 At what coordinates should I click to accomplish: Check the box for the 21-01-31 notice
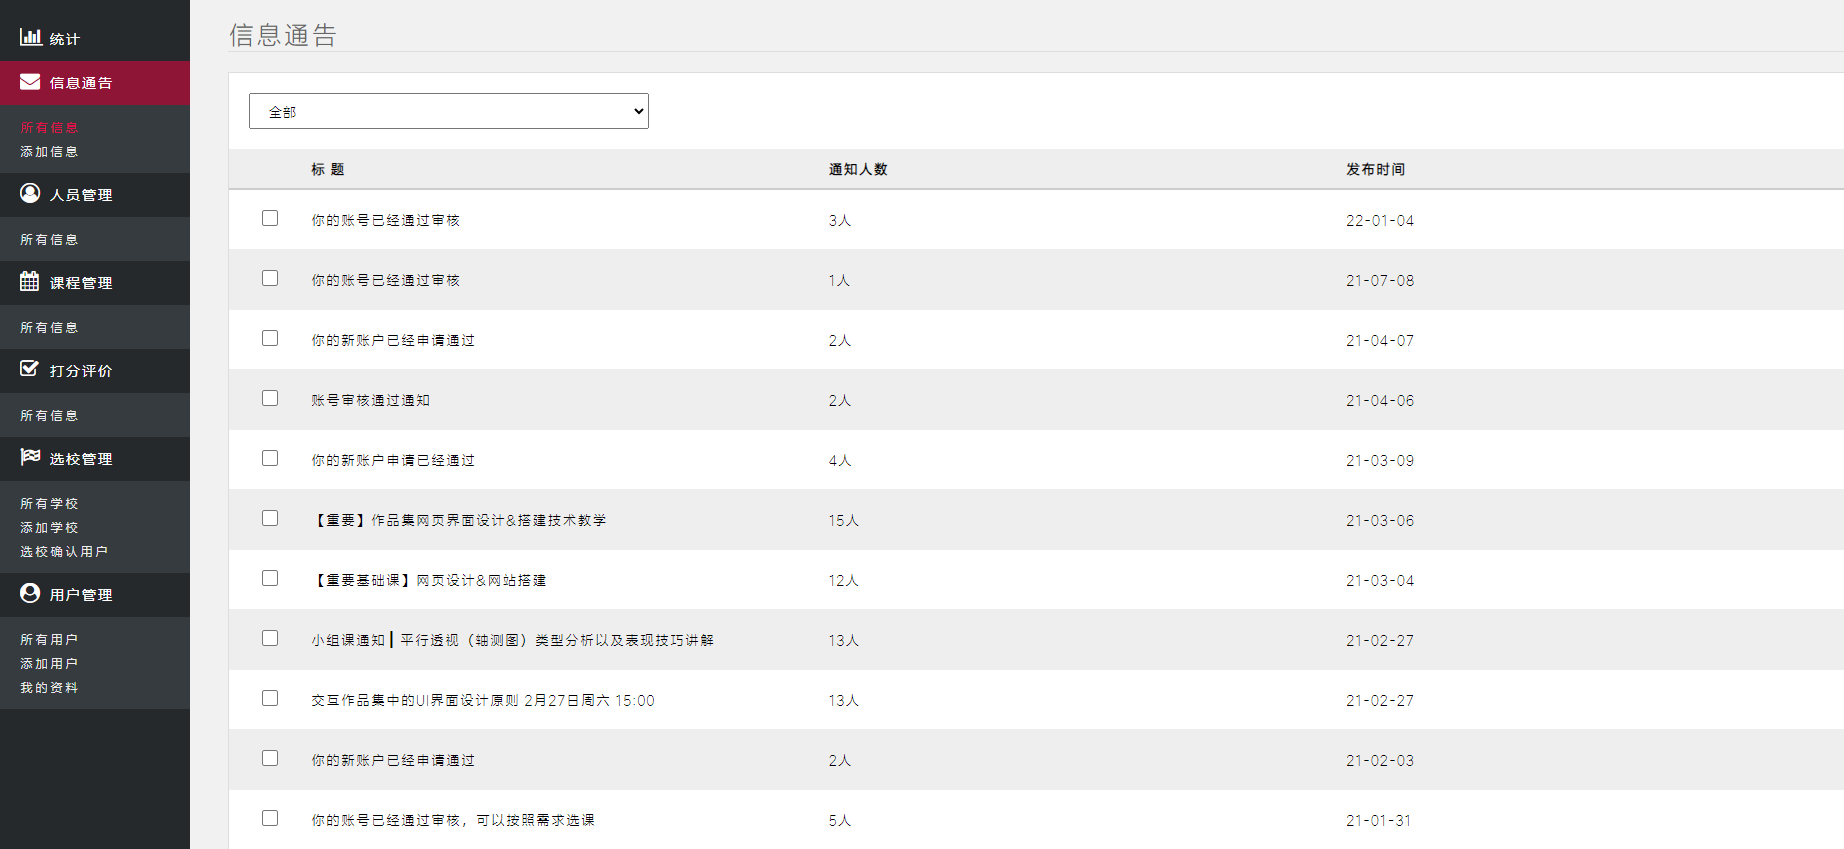[x=270, y=818]
